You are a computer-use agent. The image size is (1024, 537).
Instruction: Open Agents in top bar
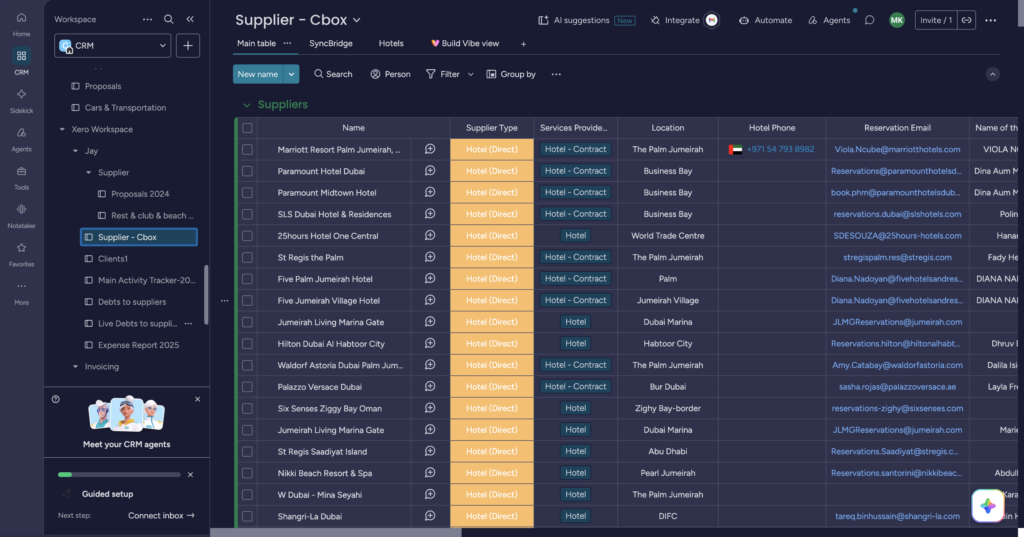coord(829,20)
